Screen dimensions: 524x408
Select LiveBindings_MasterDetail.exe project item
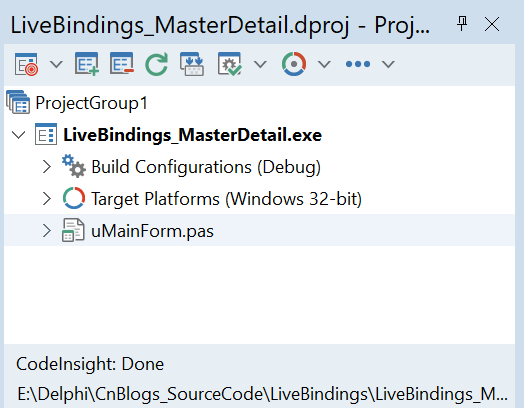(x=192, y=135)
